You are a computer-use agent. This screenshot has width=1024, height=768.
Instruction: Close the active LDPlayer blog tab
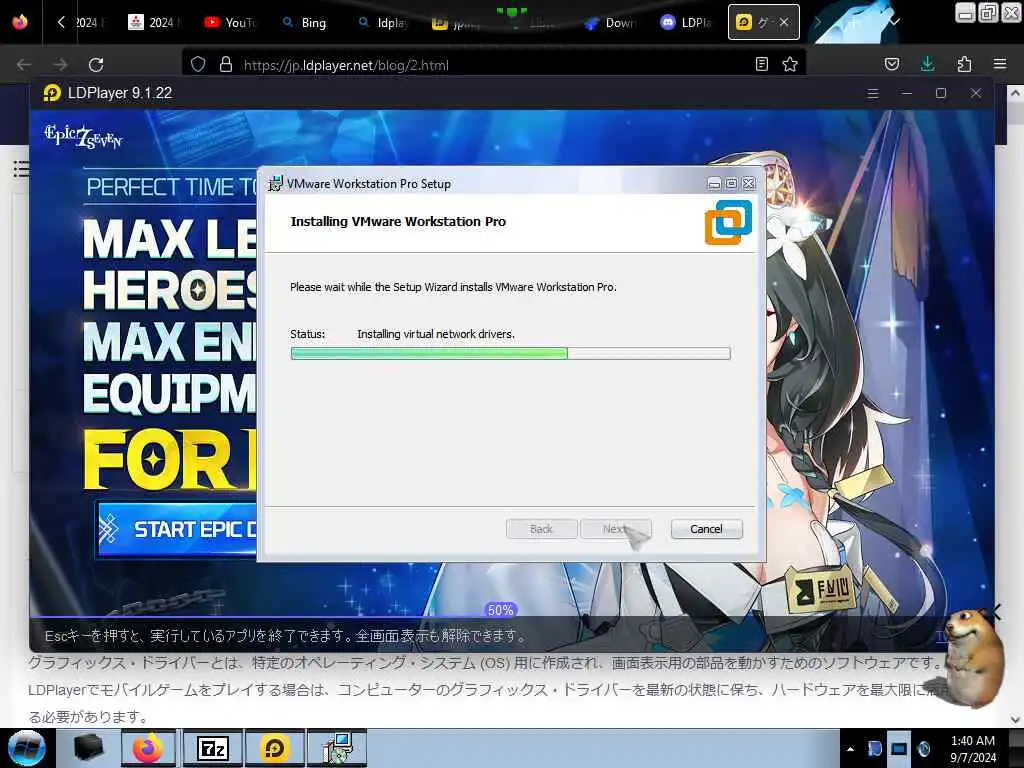point(784,22)
